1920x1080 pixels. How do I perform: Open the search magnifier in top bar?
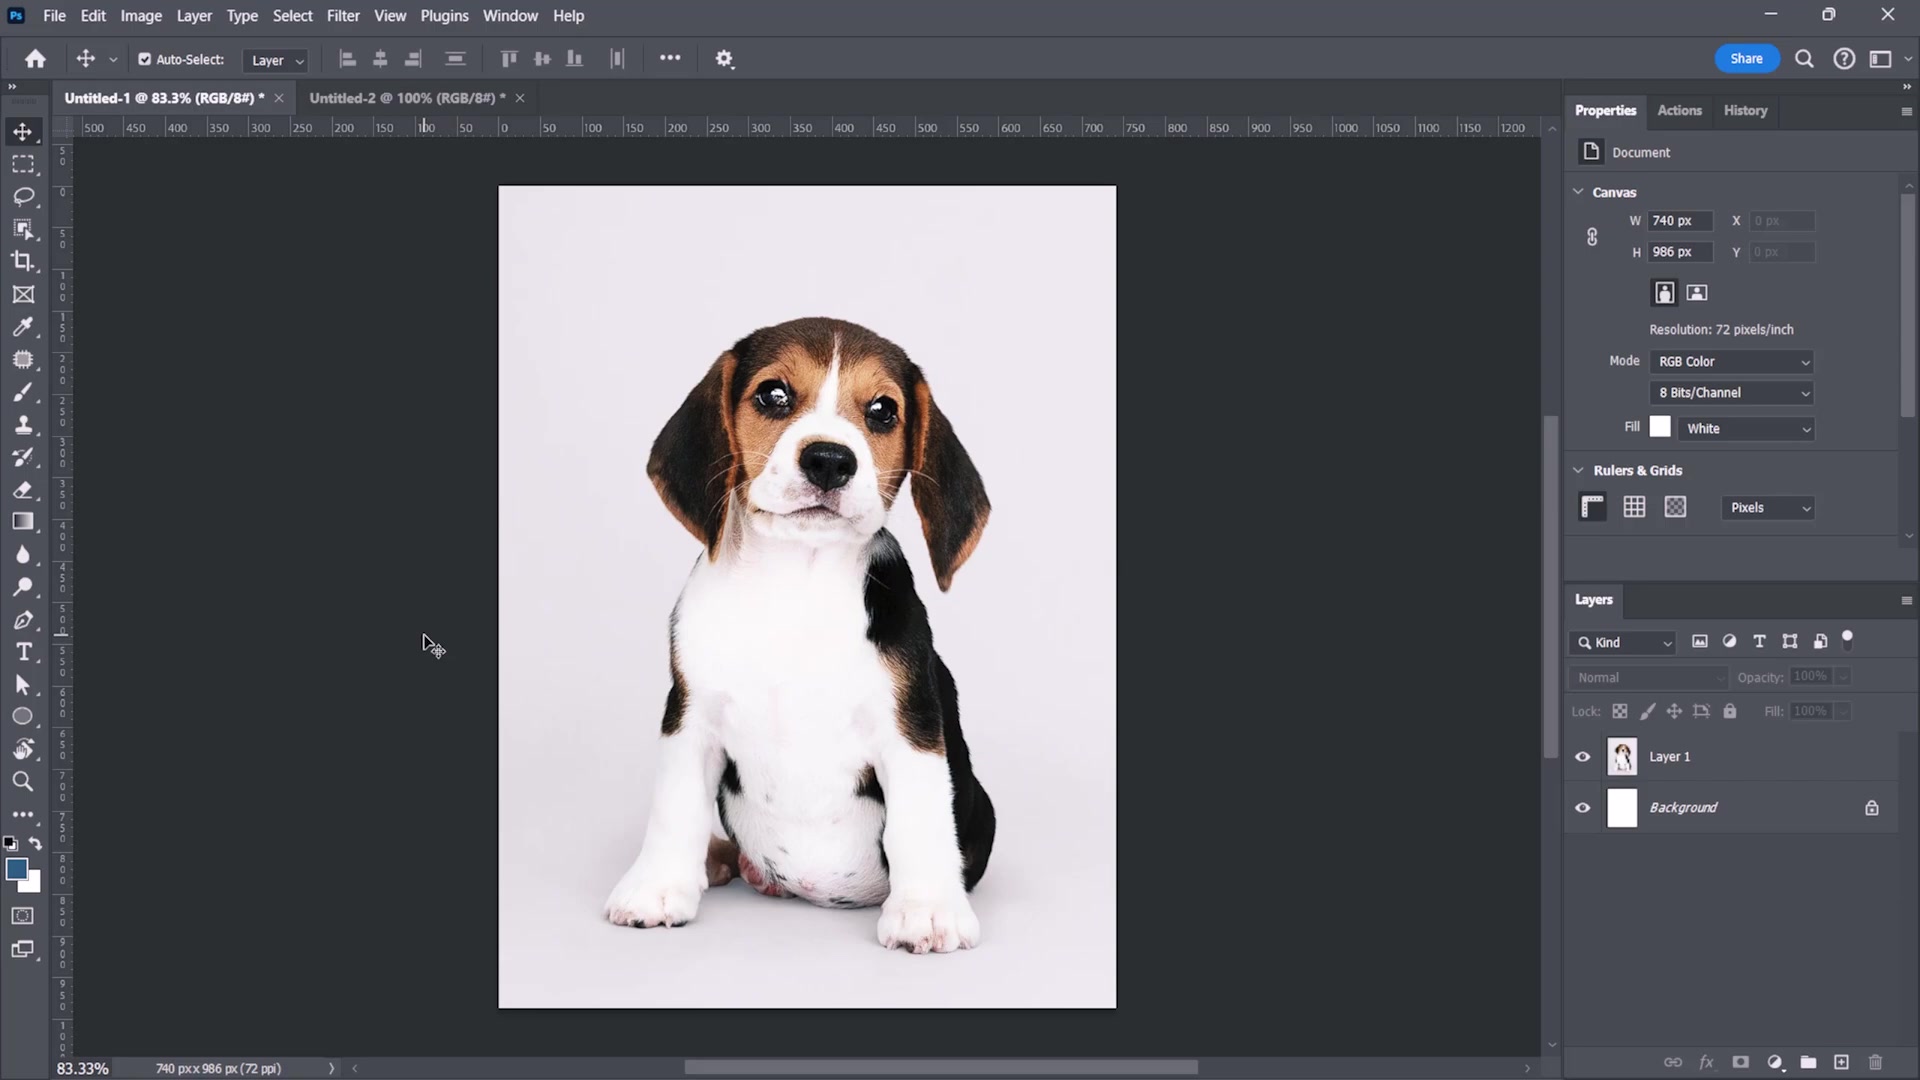pos(1804,59)
